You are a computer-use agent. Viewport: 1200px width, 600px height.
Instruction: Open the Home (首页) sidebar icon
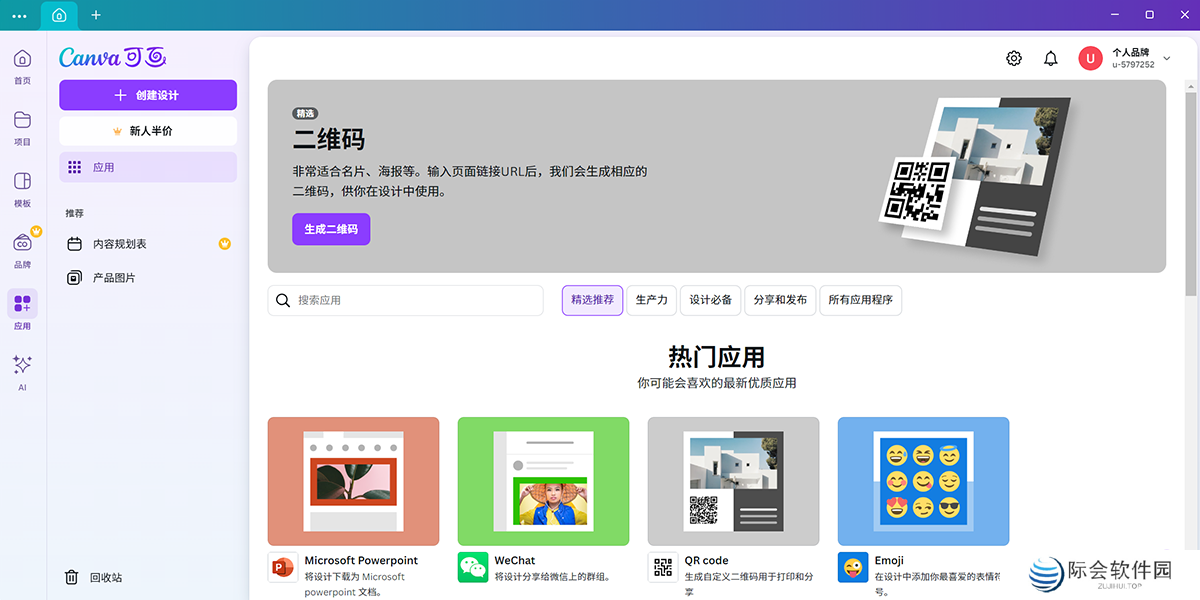22,59
